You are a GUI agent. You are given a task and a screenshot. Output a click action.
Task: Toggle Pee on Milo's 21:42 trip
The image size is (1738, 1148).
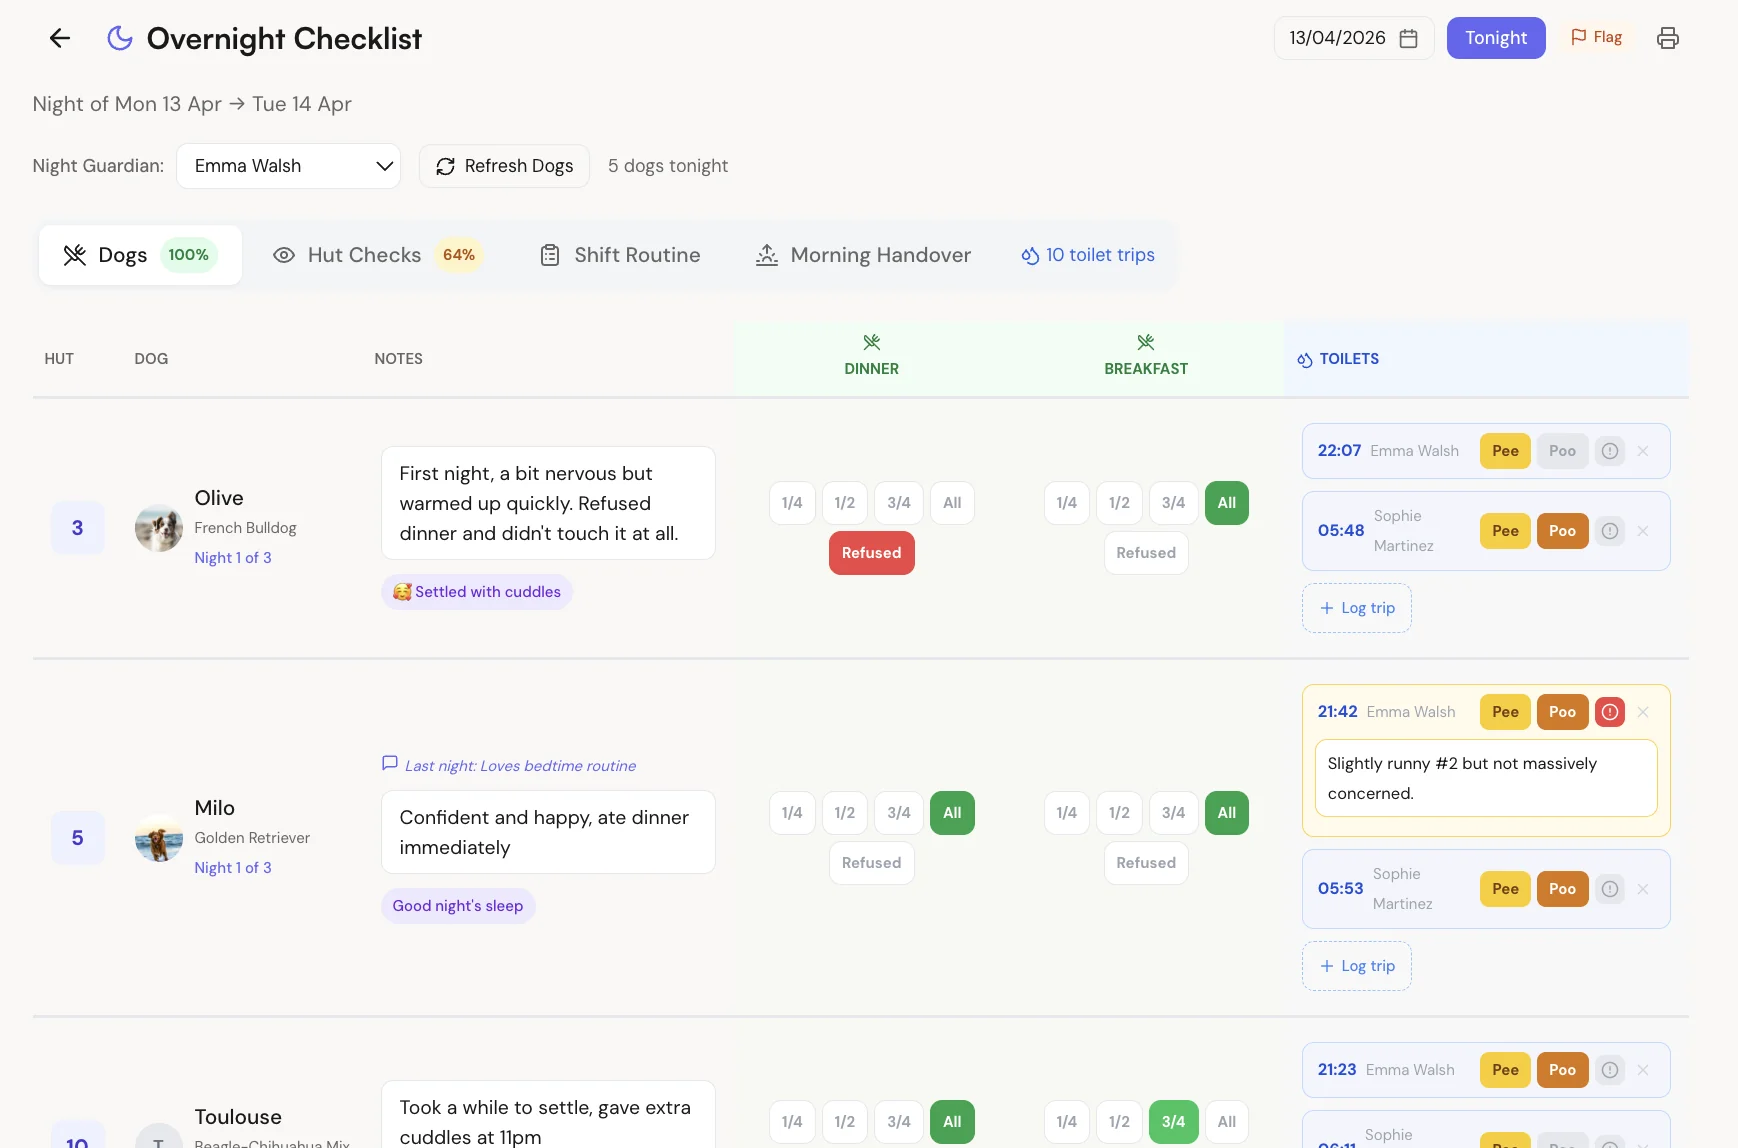coord(1505,712)
